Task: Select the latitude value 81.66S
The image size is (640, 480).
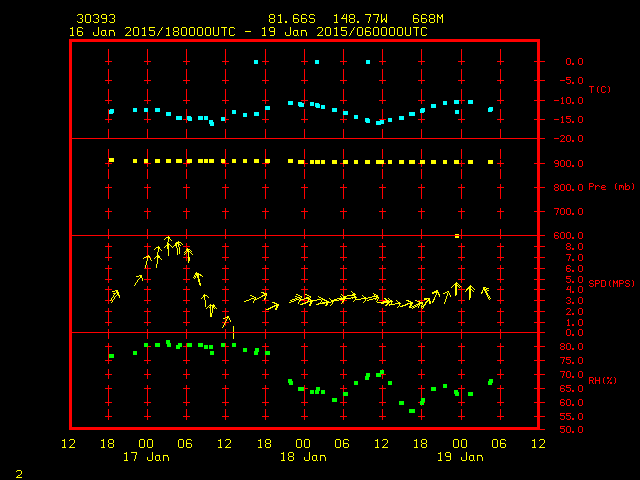Action: [292, 19]
